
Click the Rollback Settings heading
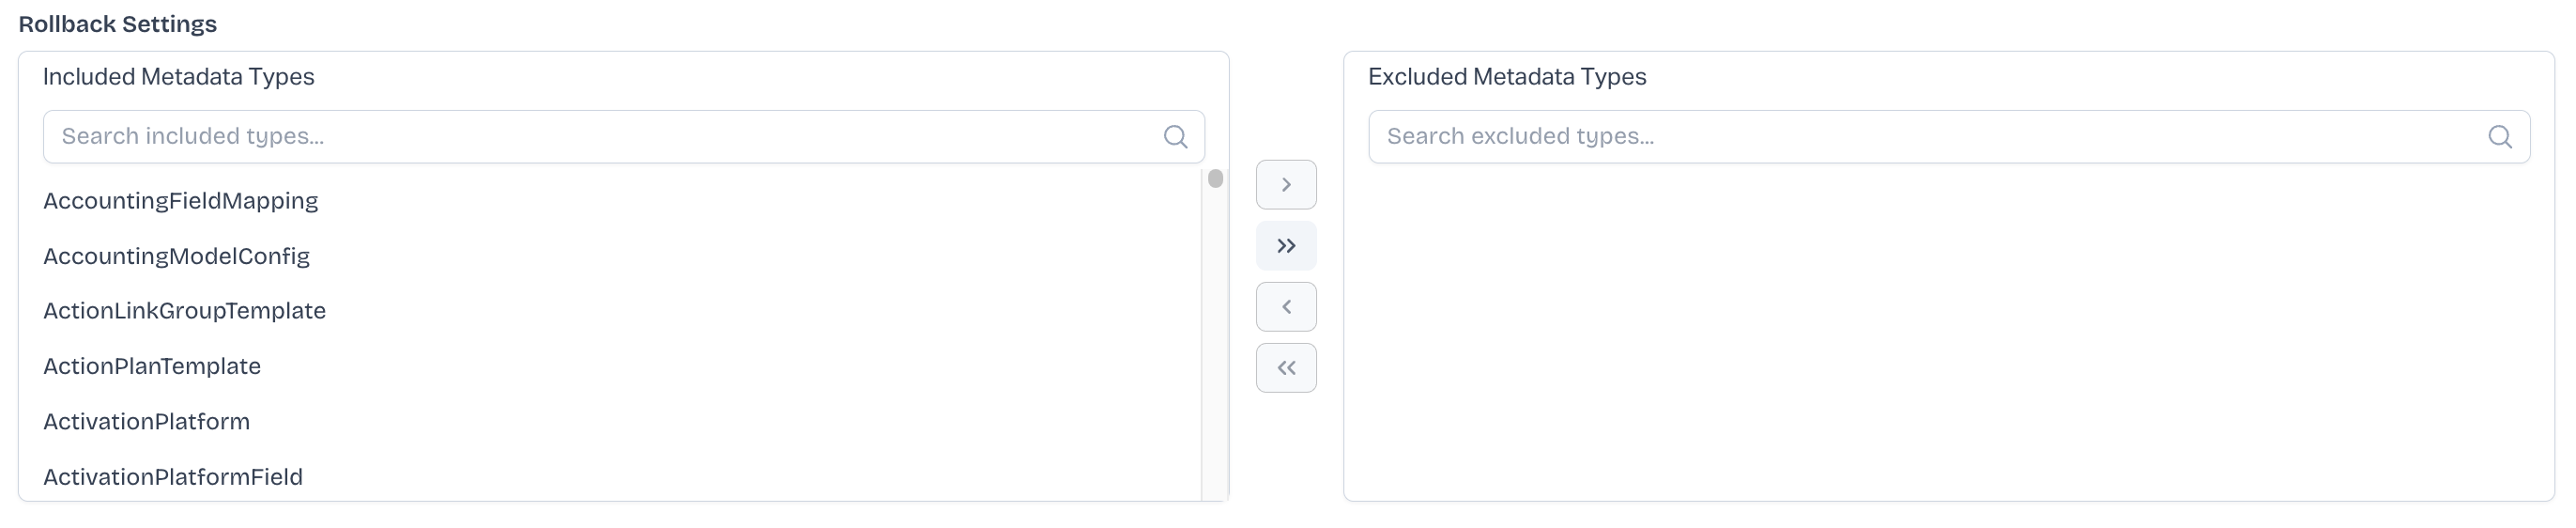pos(118,24)
